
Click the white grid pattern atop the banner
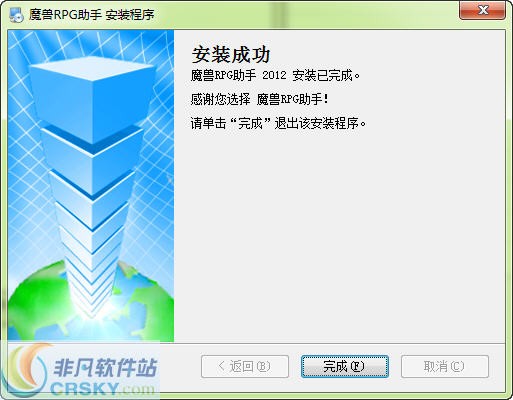[x=90, y=43]
